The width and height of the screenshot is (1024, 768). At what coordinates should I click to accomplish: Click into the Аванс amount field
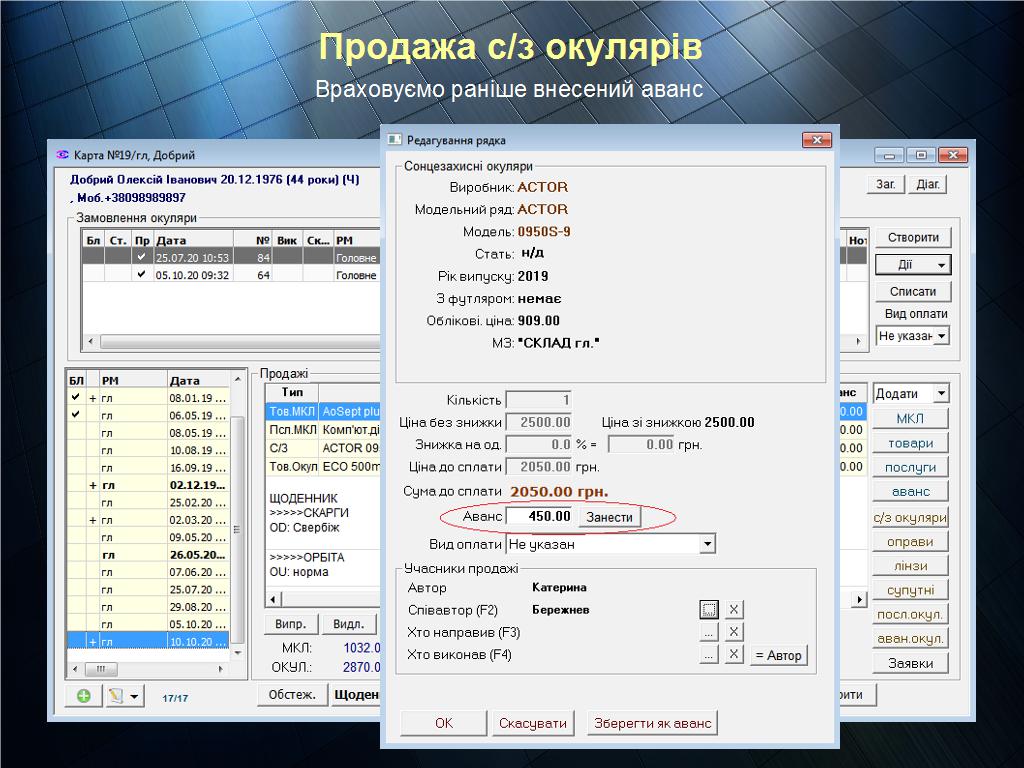click(x=540, y=517)
